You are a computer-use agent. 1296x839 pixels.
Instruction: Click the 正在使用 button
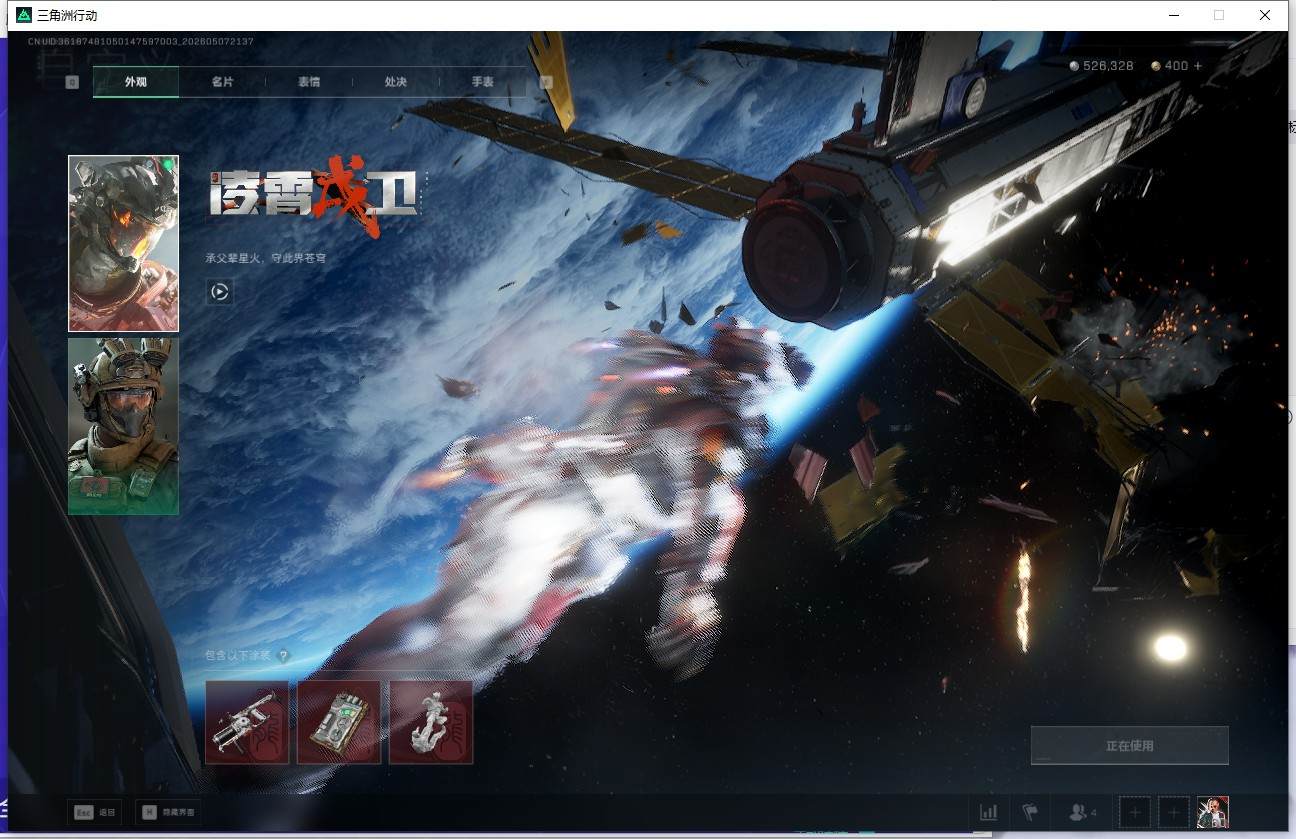coord(1130,746)
